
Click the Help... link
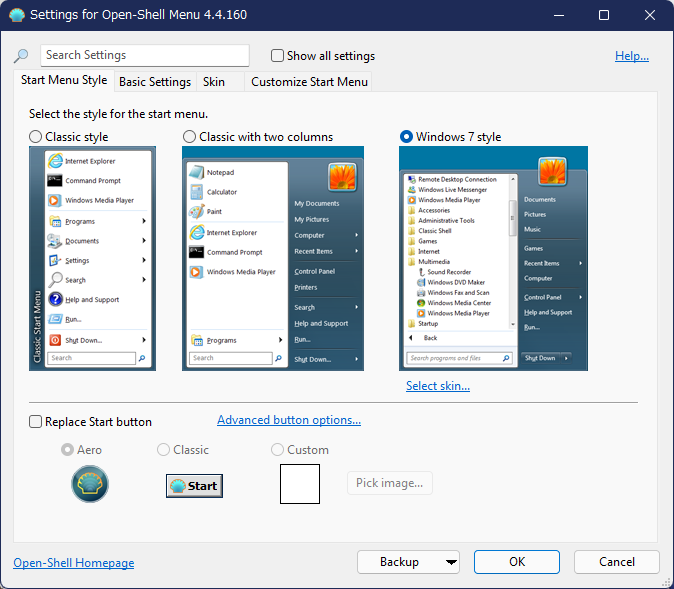[x=632, y=56]
